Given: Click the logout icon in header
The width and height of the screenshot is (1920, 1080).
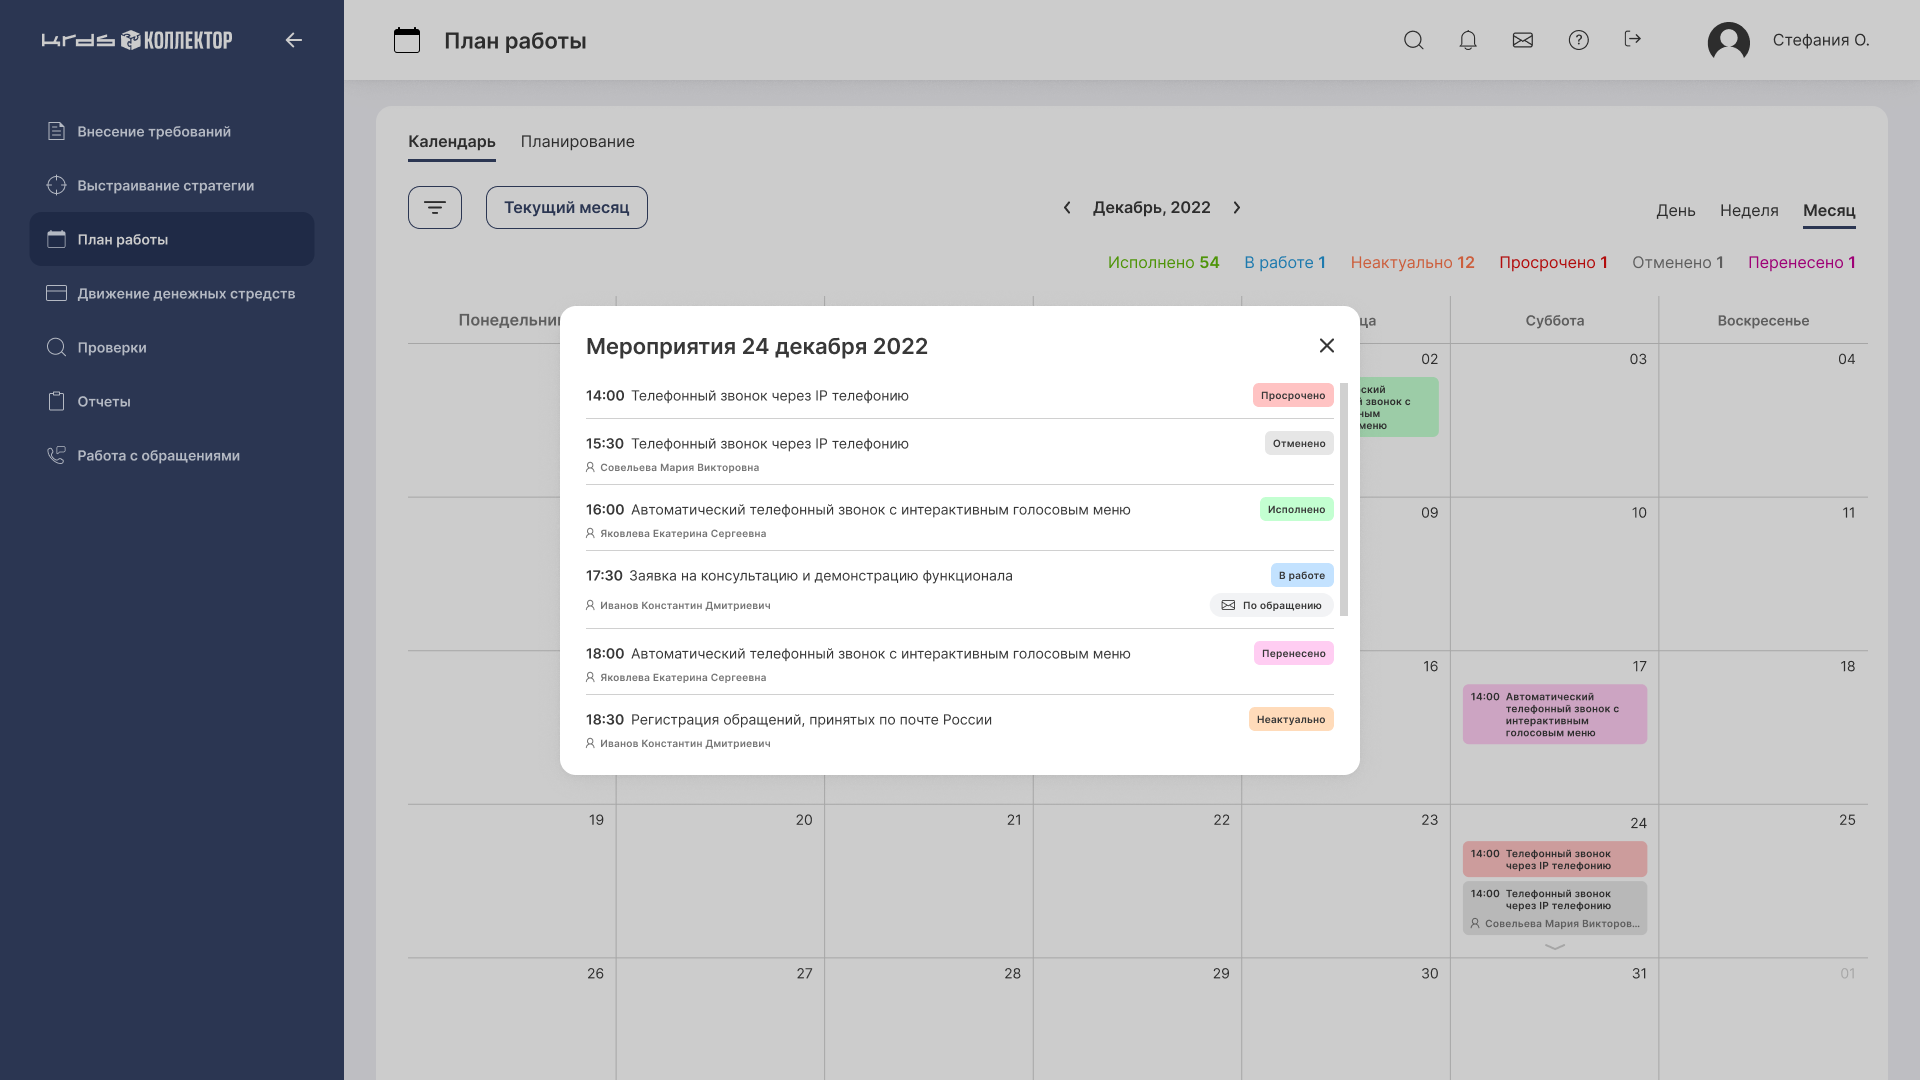Looking at the screenshot, I should click(1633, 39).
